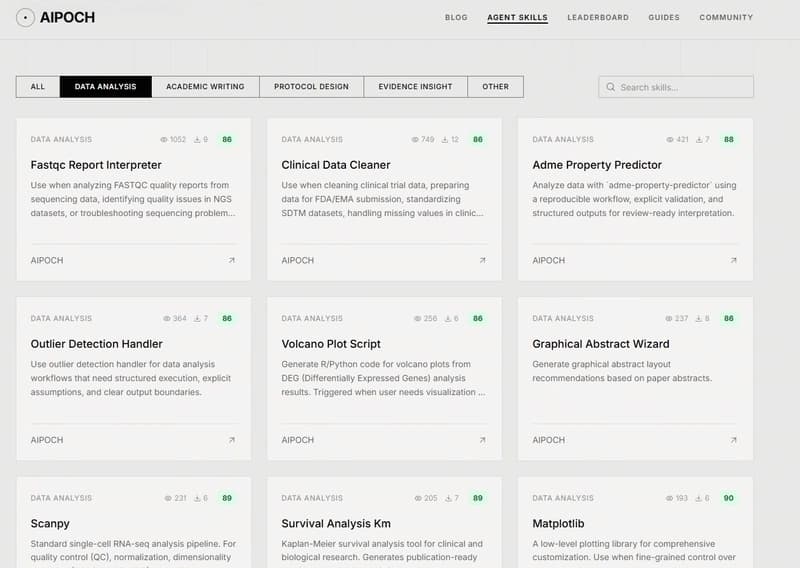
Task: Click download icon on Clinical Data Cleaner
Action: (445, 139)
